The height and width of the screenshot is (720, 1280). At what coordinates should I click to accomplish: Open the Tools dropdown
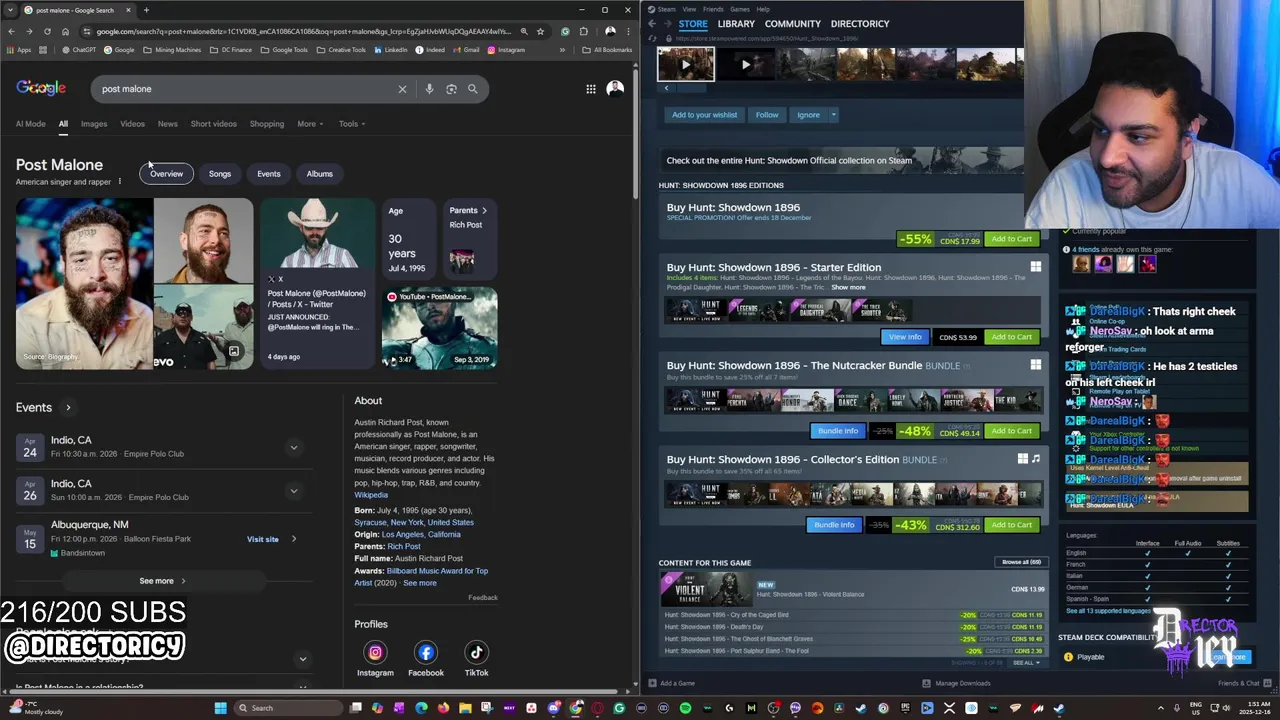[x=352, y=124]
